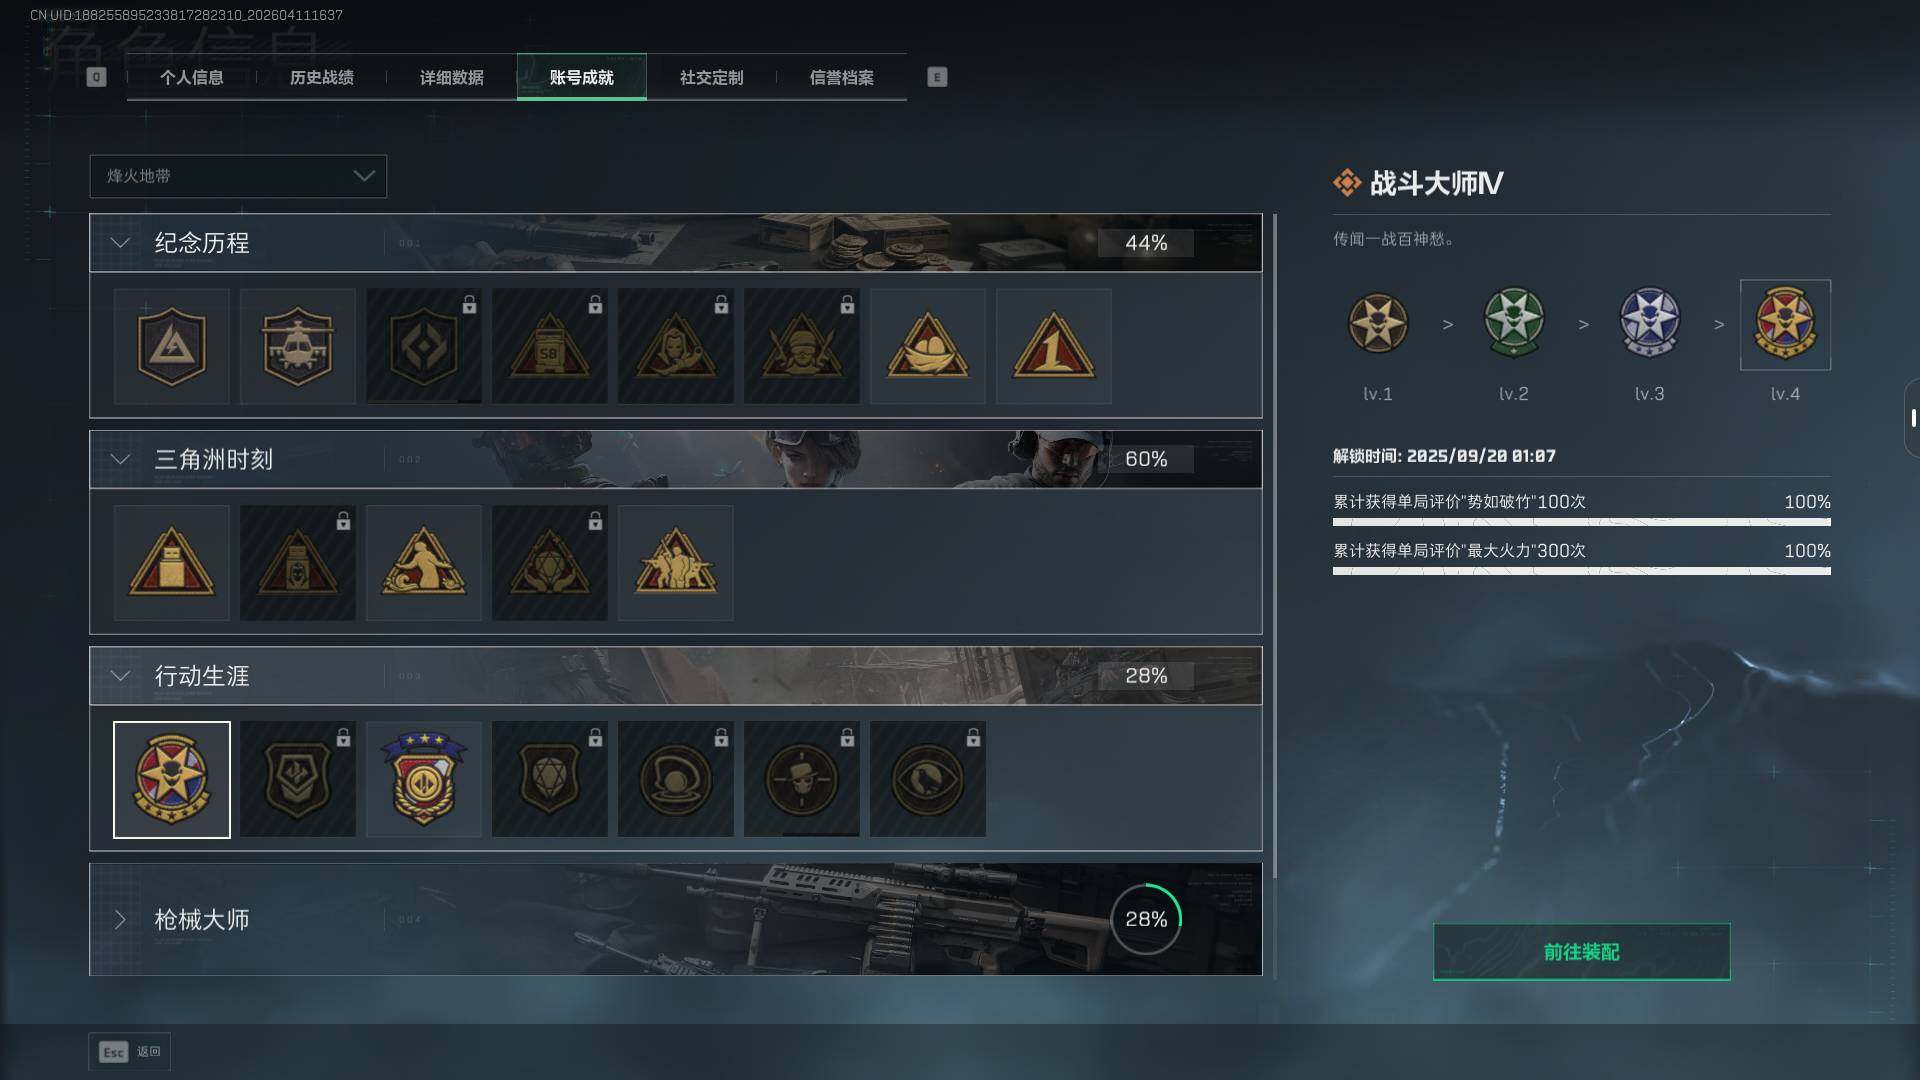Open the 信誉档案 tab
The height and width of the screenshot is (1080, 1920).
841,77
